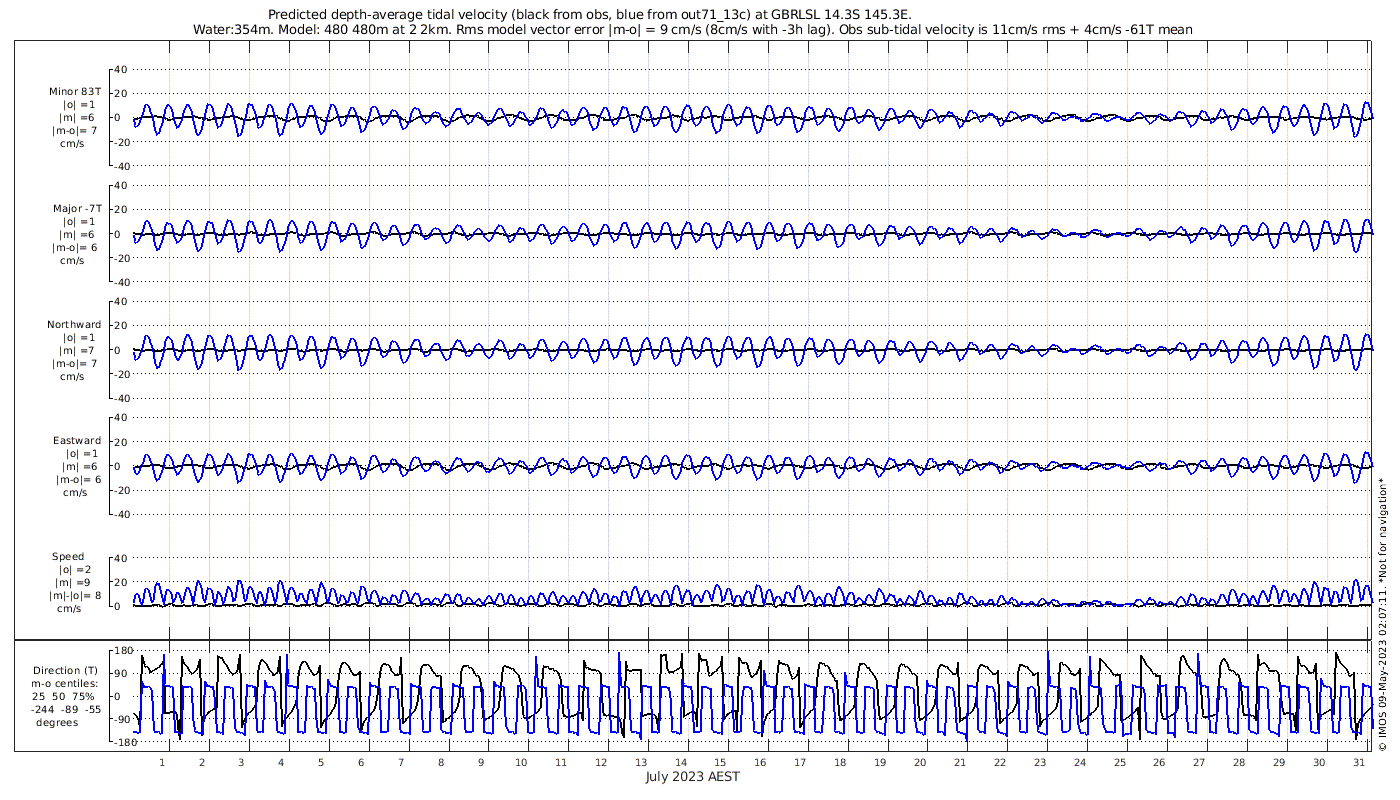
Task: Click the plot title text at top
Action: [x=591, y=14]
